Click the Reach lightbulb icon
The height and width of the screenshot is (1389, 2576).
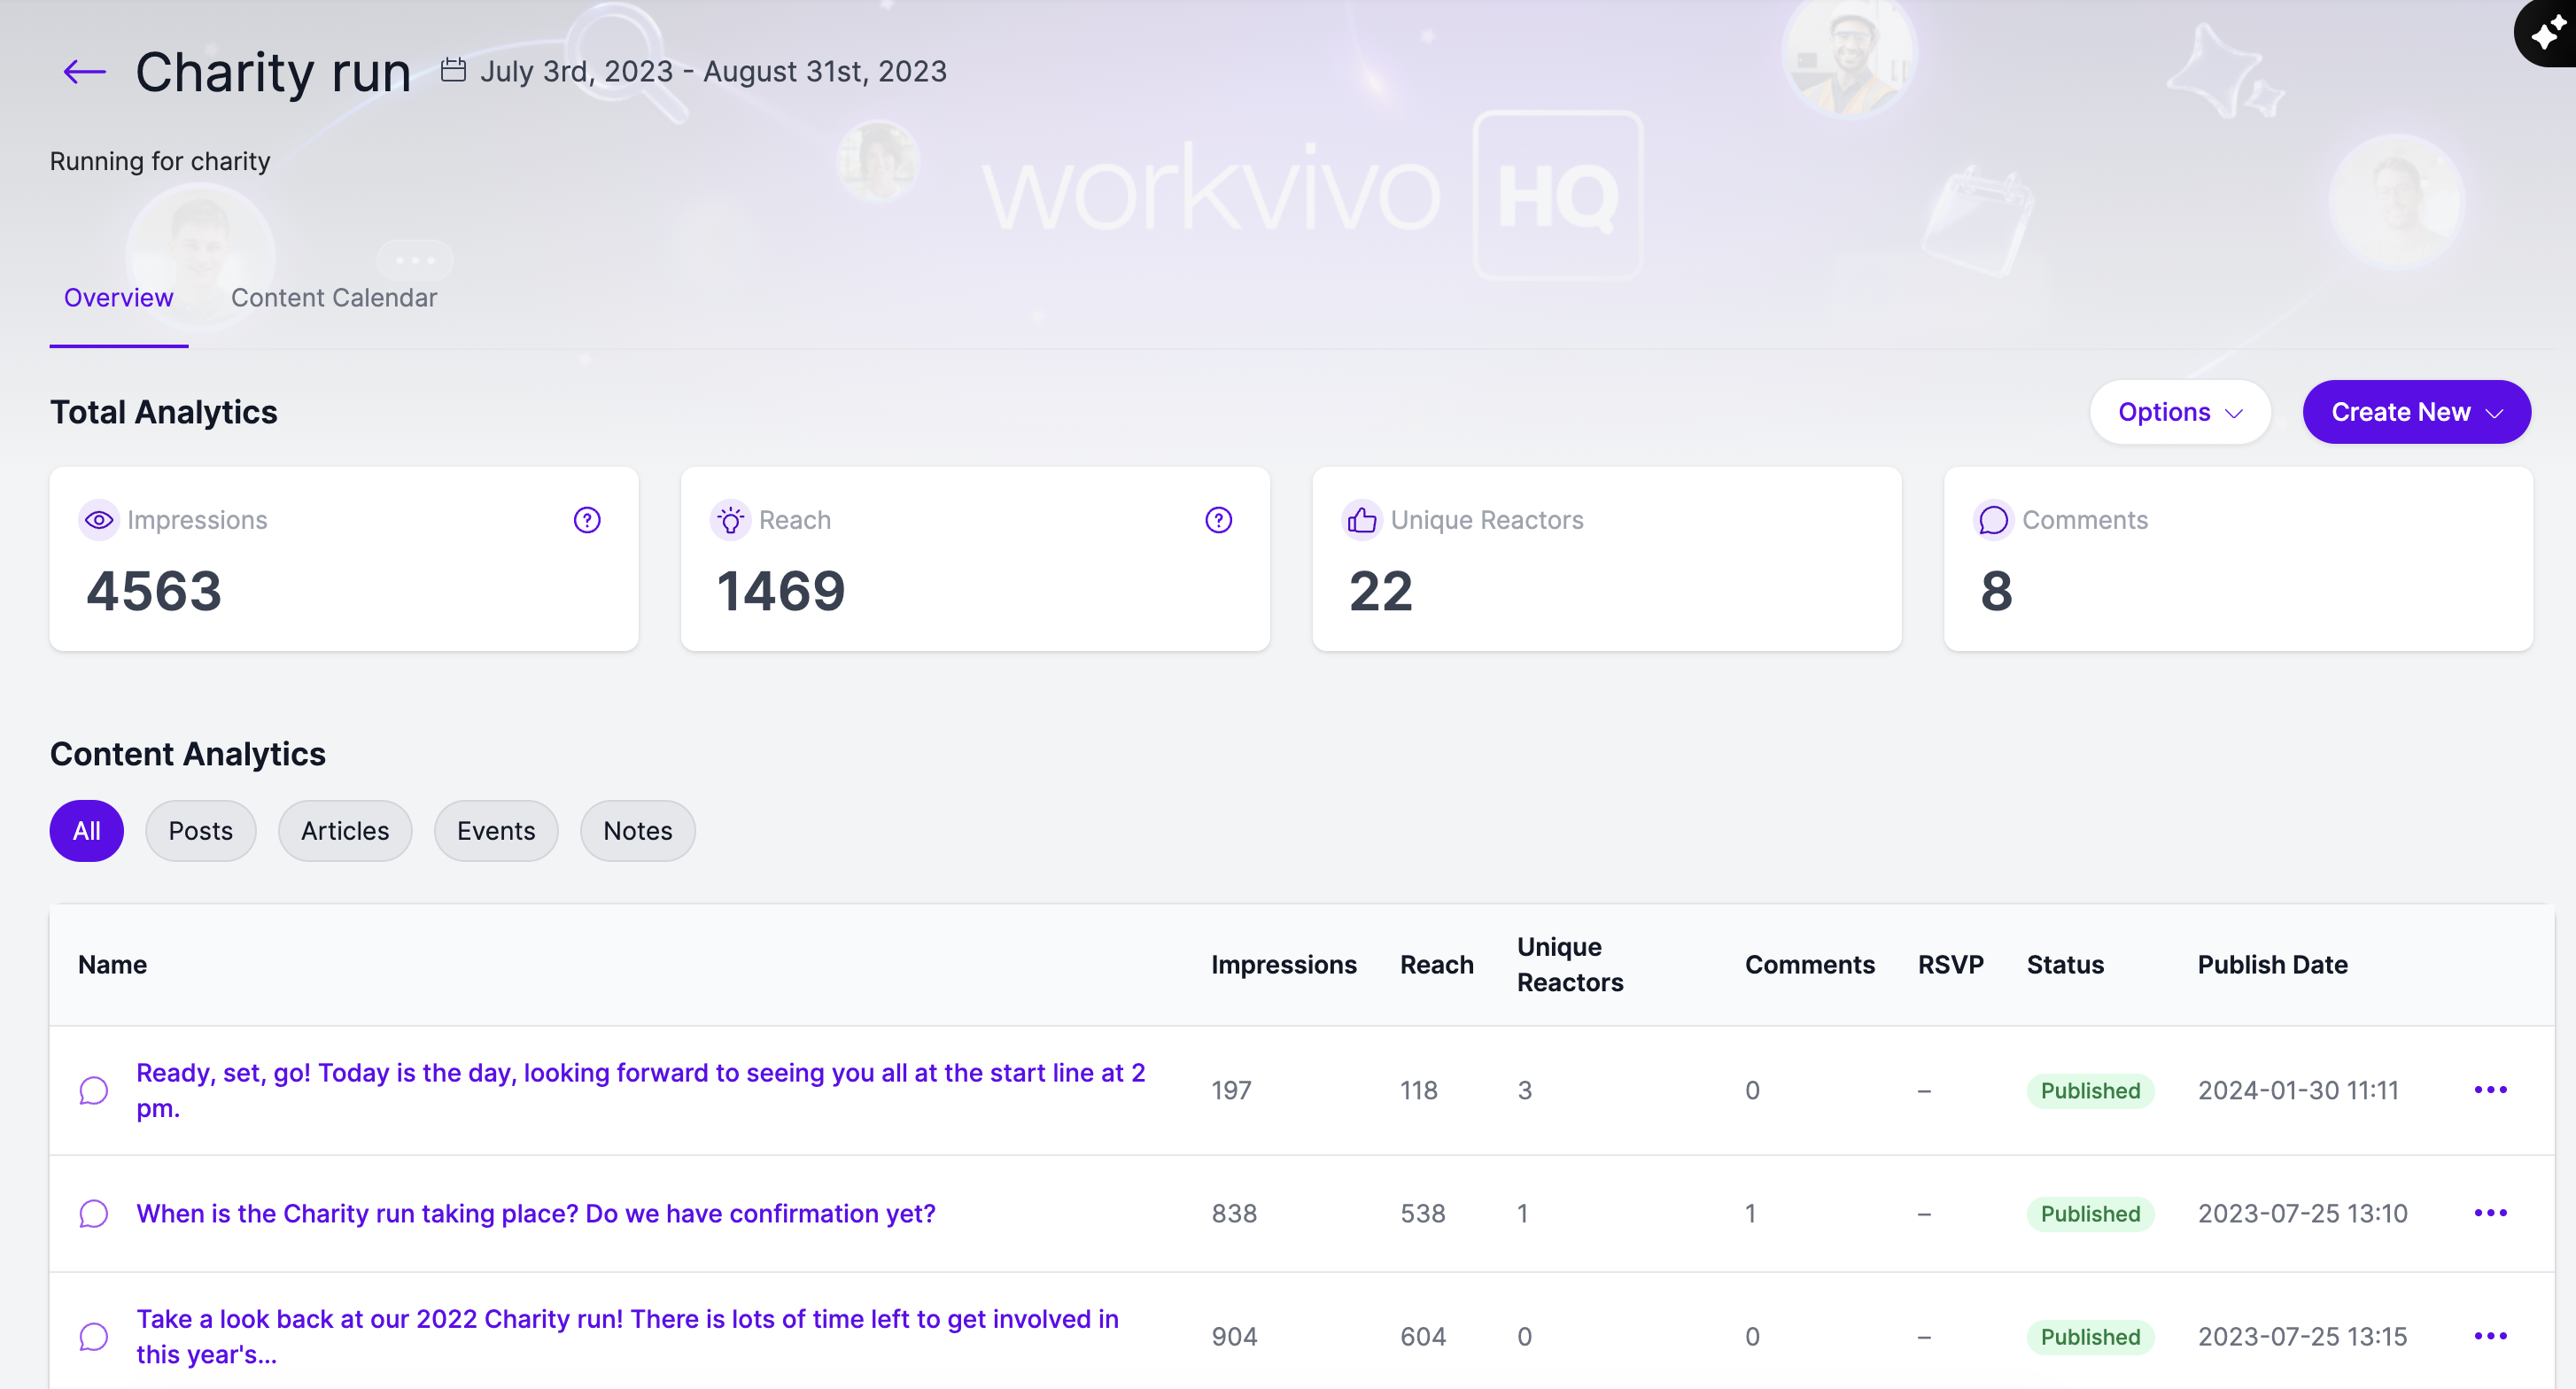point(731,520)
